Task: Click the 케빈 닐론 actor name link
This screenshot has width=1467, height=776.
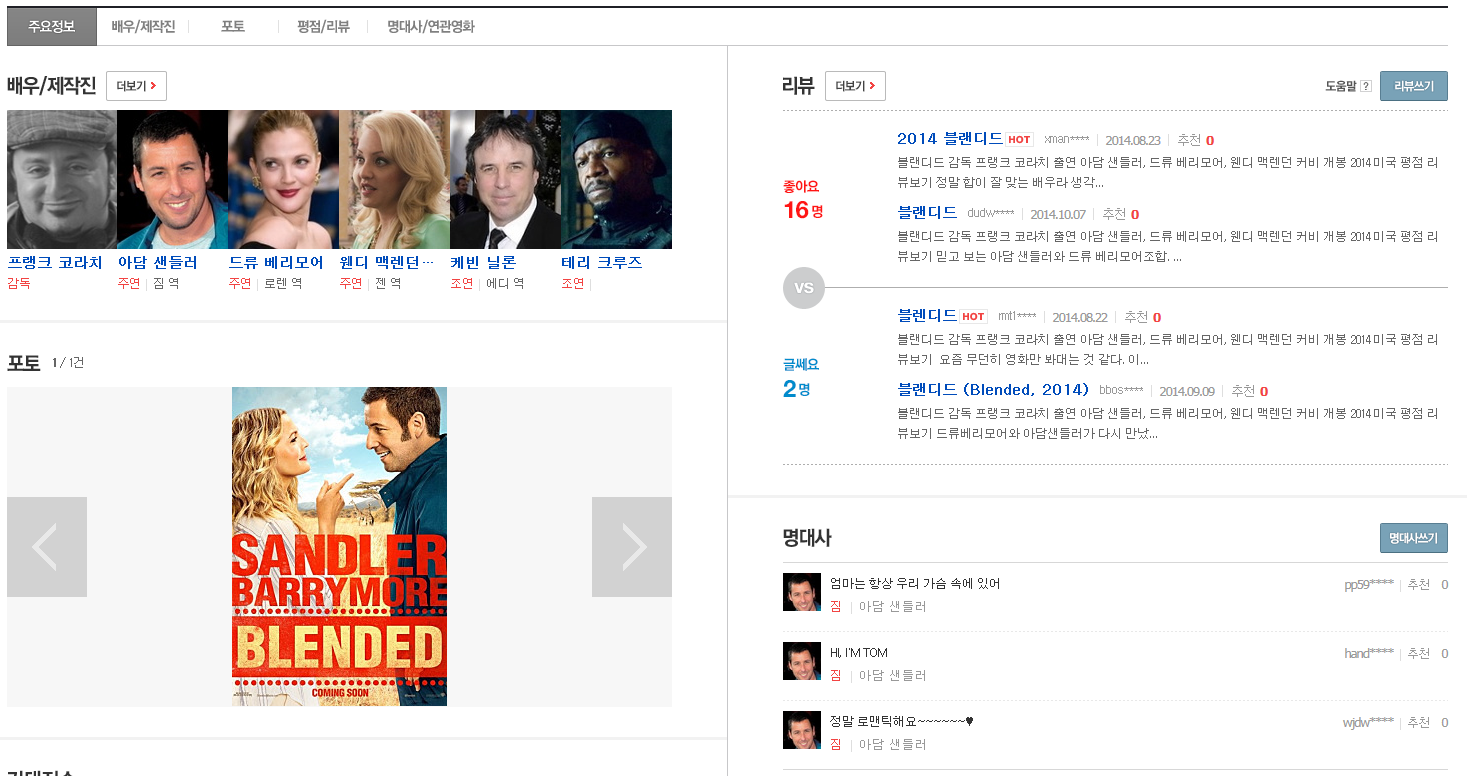Action: click(x=483, y=262)
